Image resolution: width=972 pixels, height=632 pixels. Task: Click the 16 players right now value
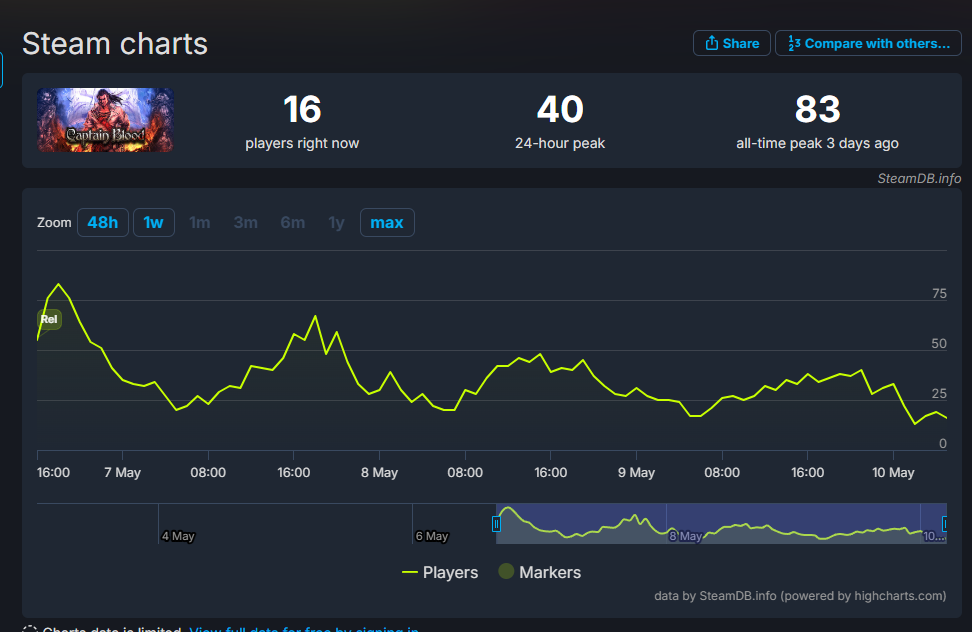pos(302,109)
